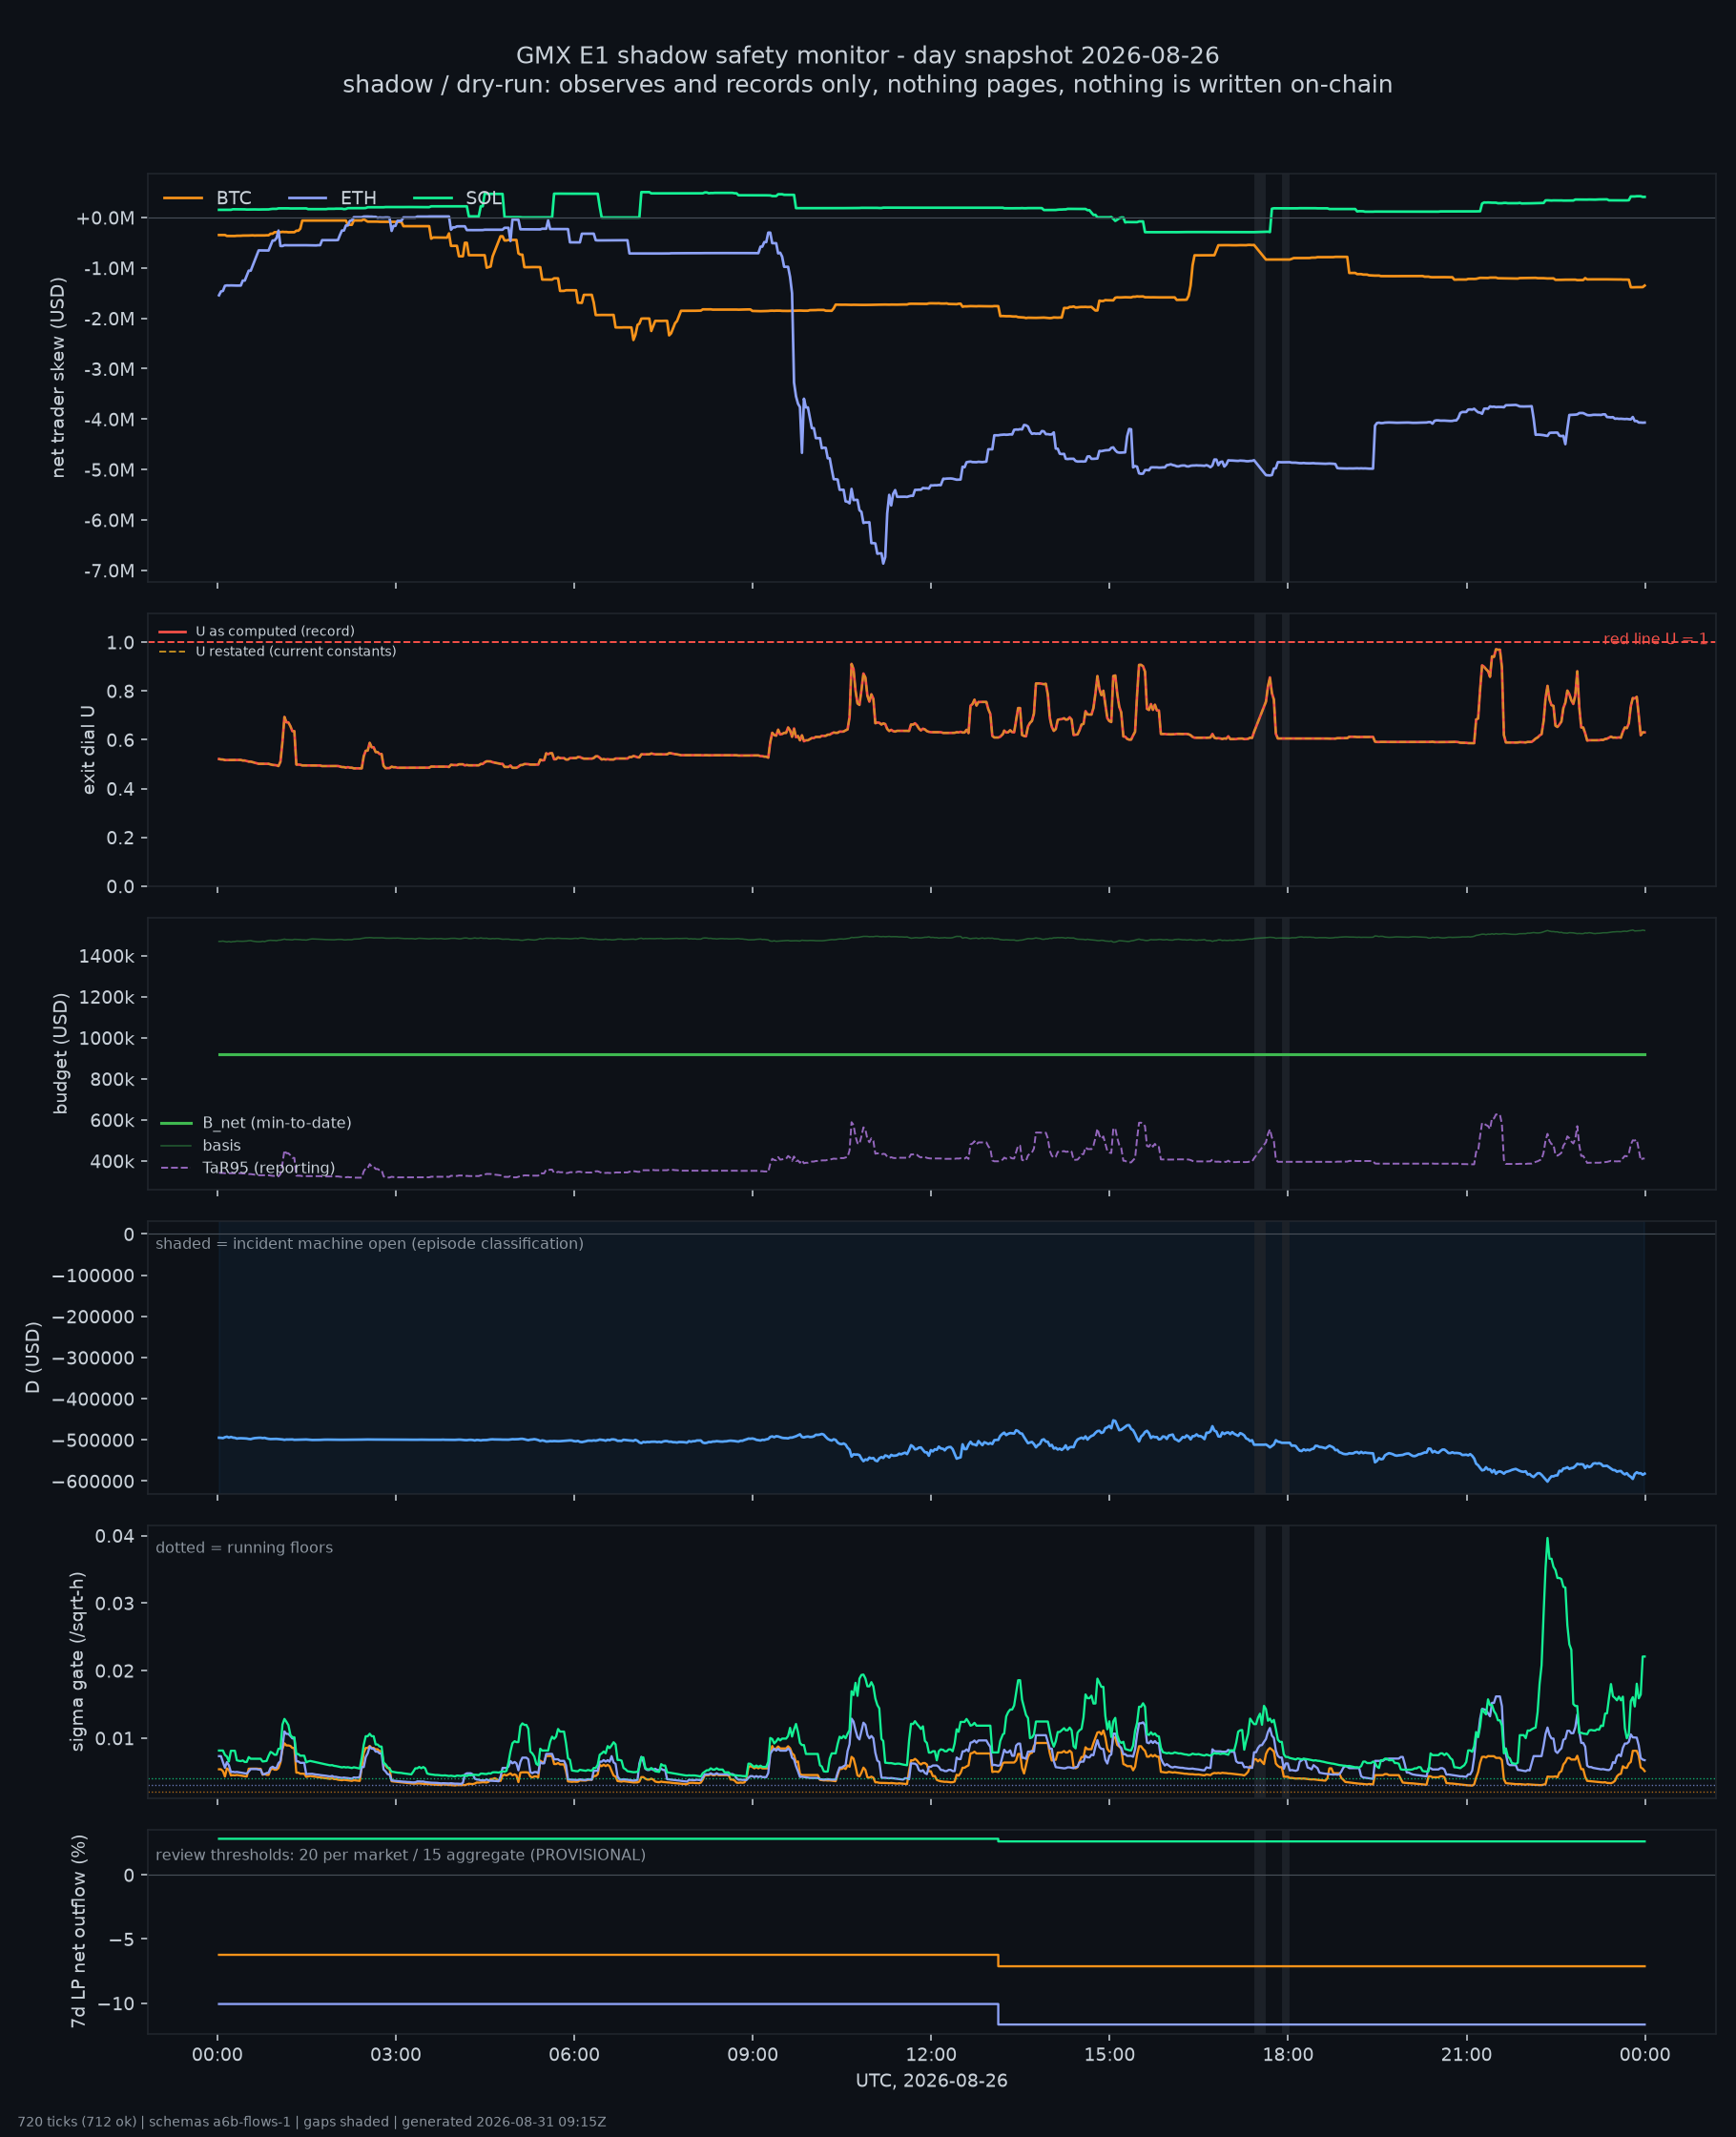1736x2137 pixels.
Task: Click the 'dotted = running floors' annotation
Action: click(244, 1547)
